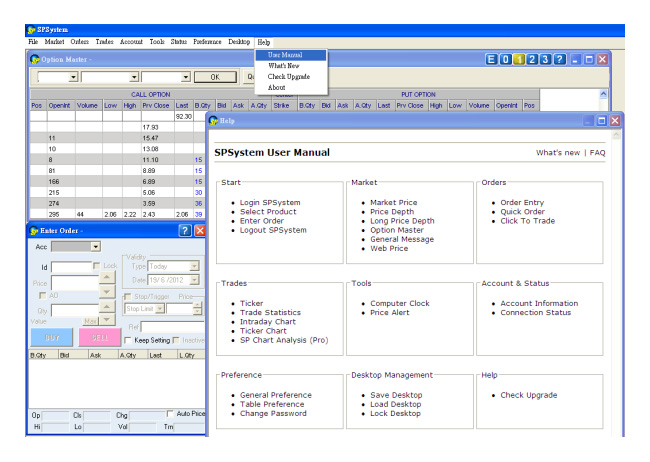Decrease Qty with down arrow
The image size is (650, 462).
[107, 319]
